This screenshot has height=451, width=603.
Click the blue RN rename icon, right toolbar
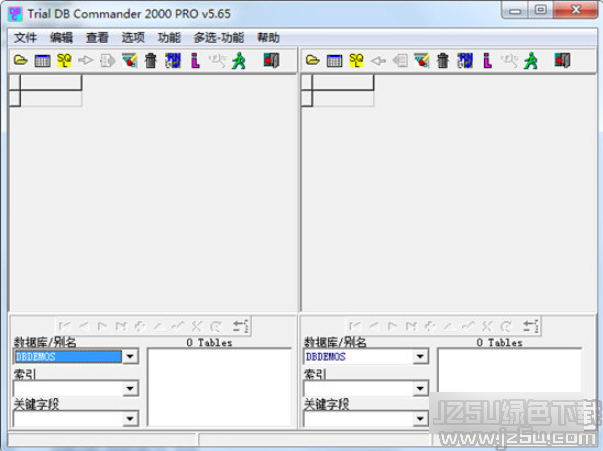(465, 61)
